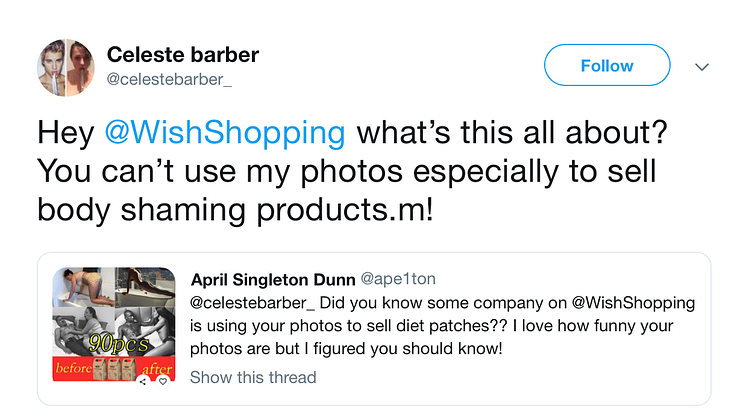The height and width of the screenshot is (419, 746).
Task: Open quoted tweet text about diet patches
Action: pos(442,326)
